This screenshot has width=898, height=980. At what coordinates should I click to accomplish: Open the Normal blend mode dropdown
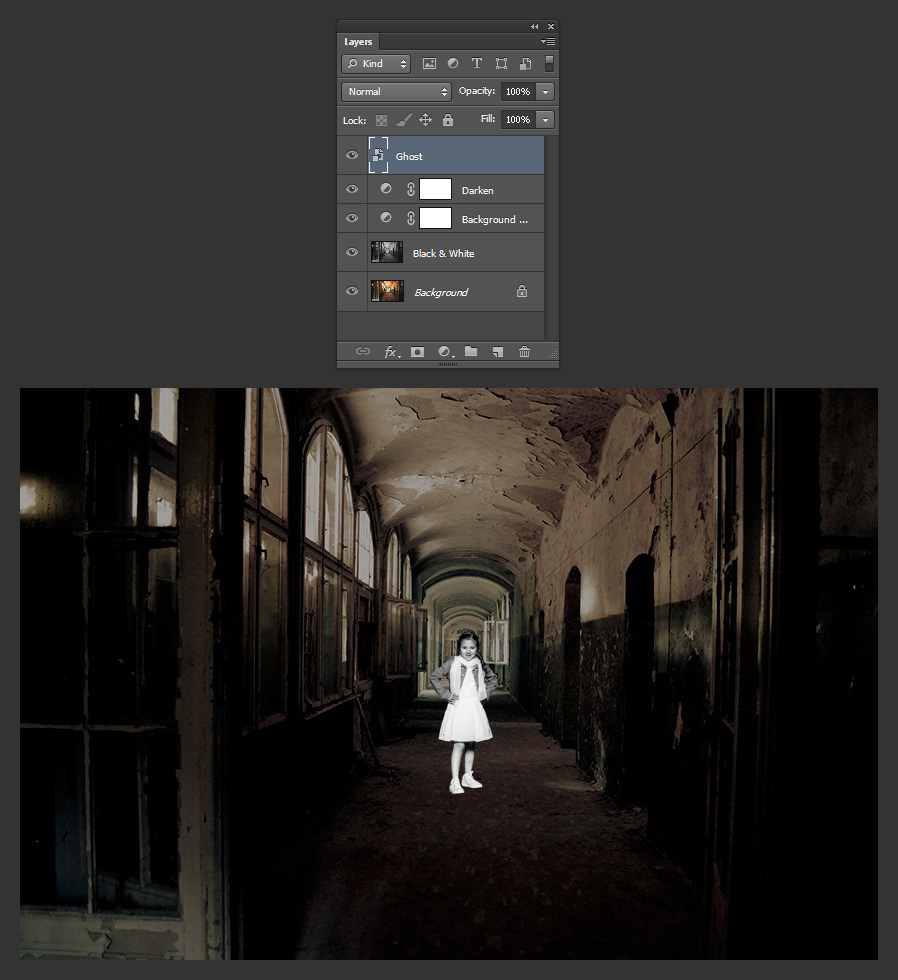tap(396, 91)
